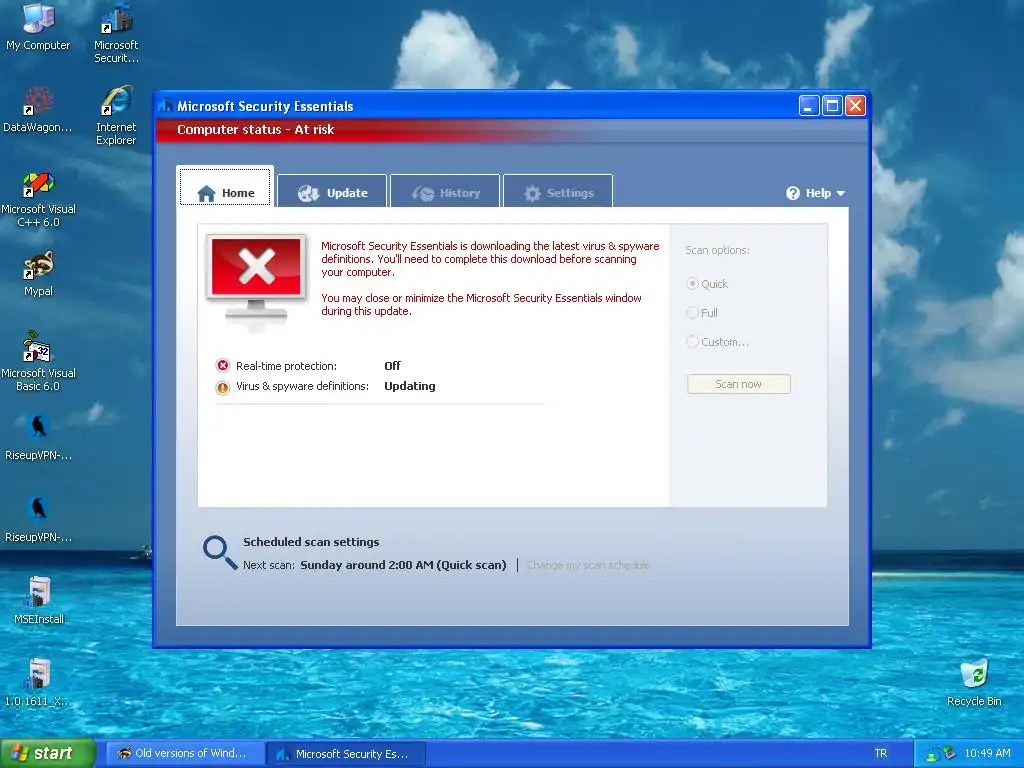Minimize the Security Essentials window
The image size is (1024, 768).
(808, 106)
